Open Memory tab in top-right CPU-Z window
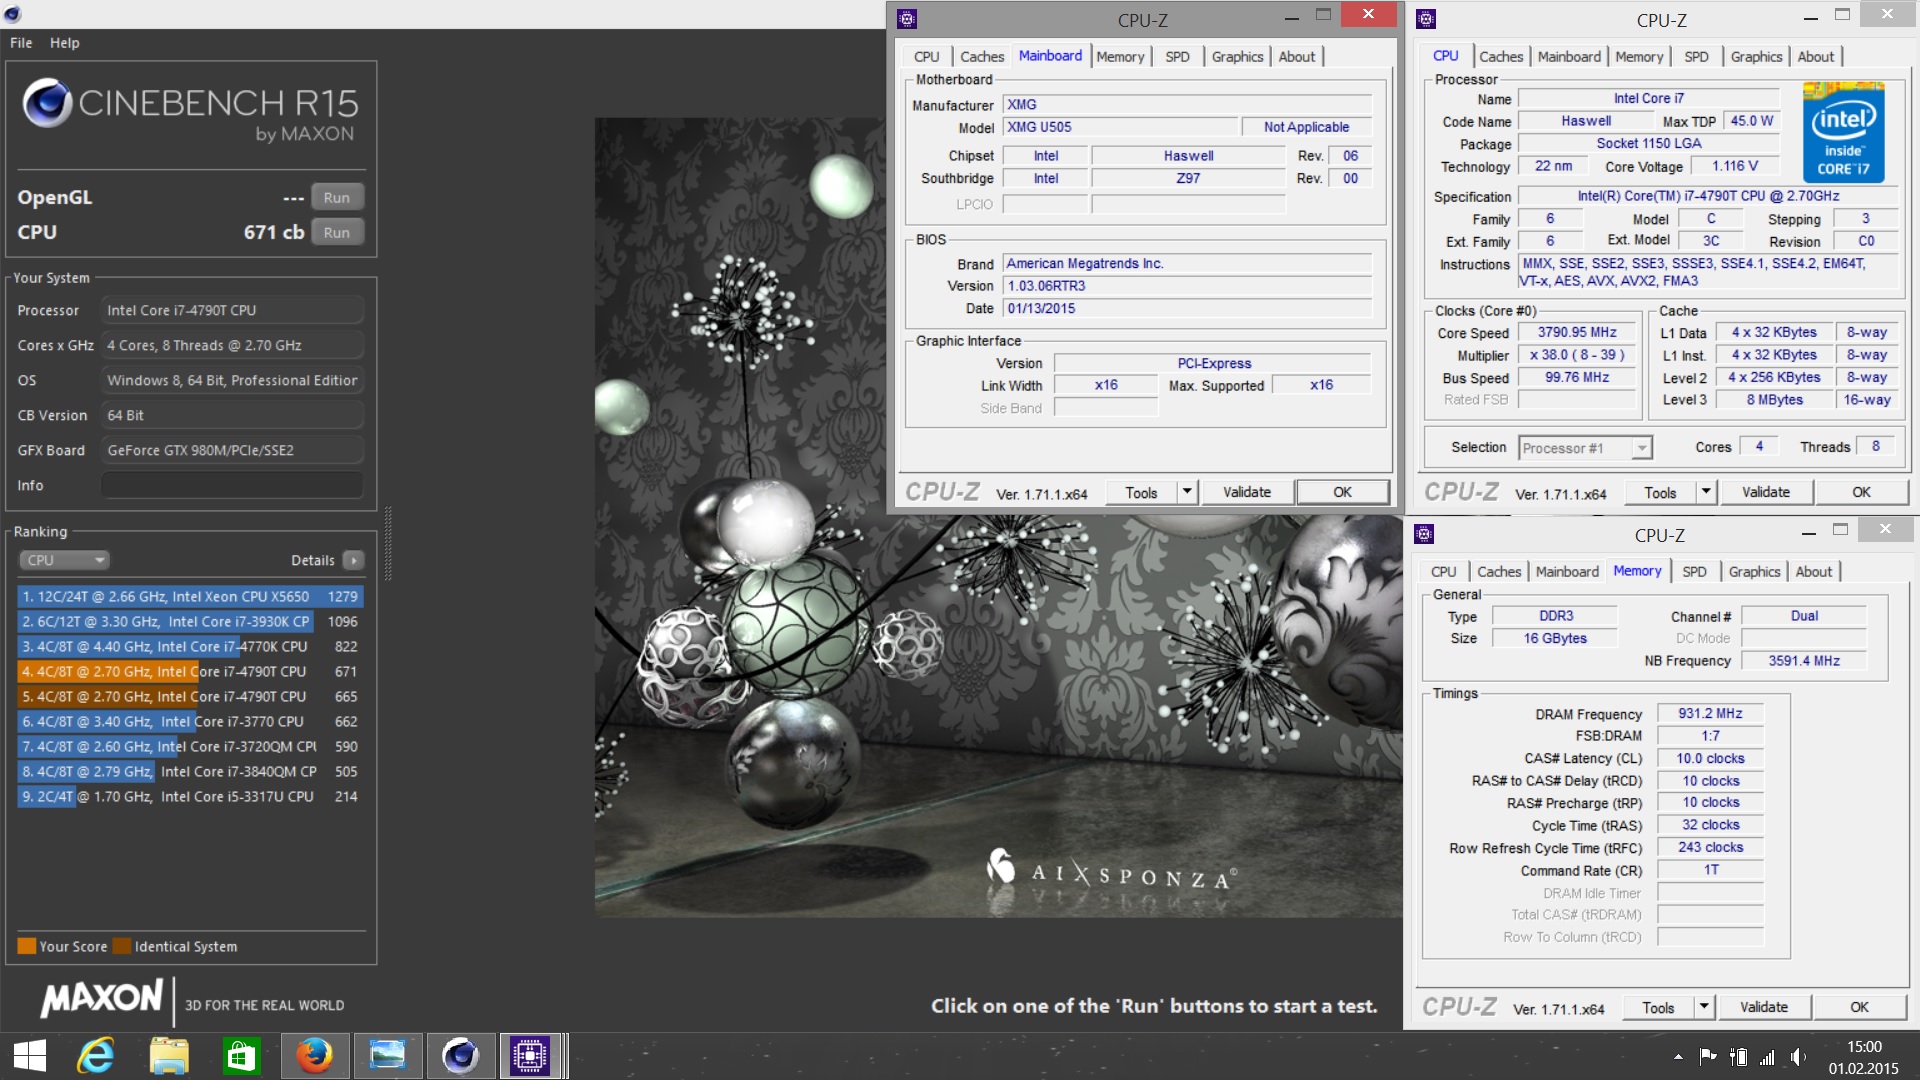The width and height of the screenshot is (1920, 1080). (x=1639, y=57)
